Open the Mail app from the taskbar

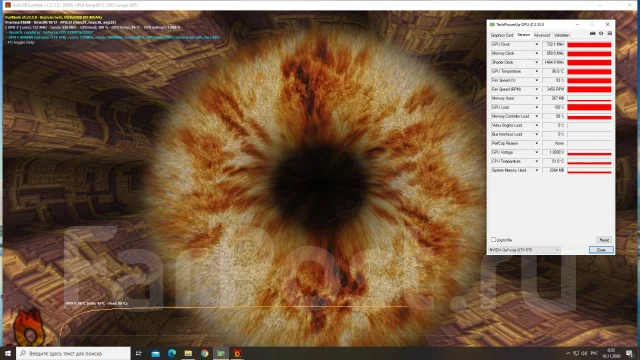point(156,353)
